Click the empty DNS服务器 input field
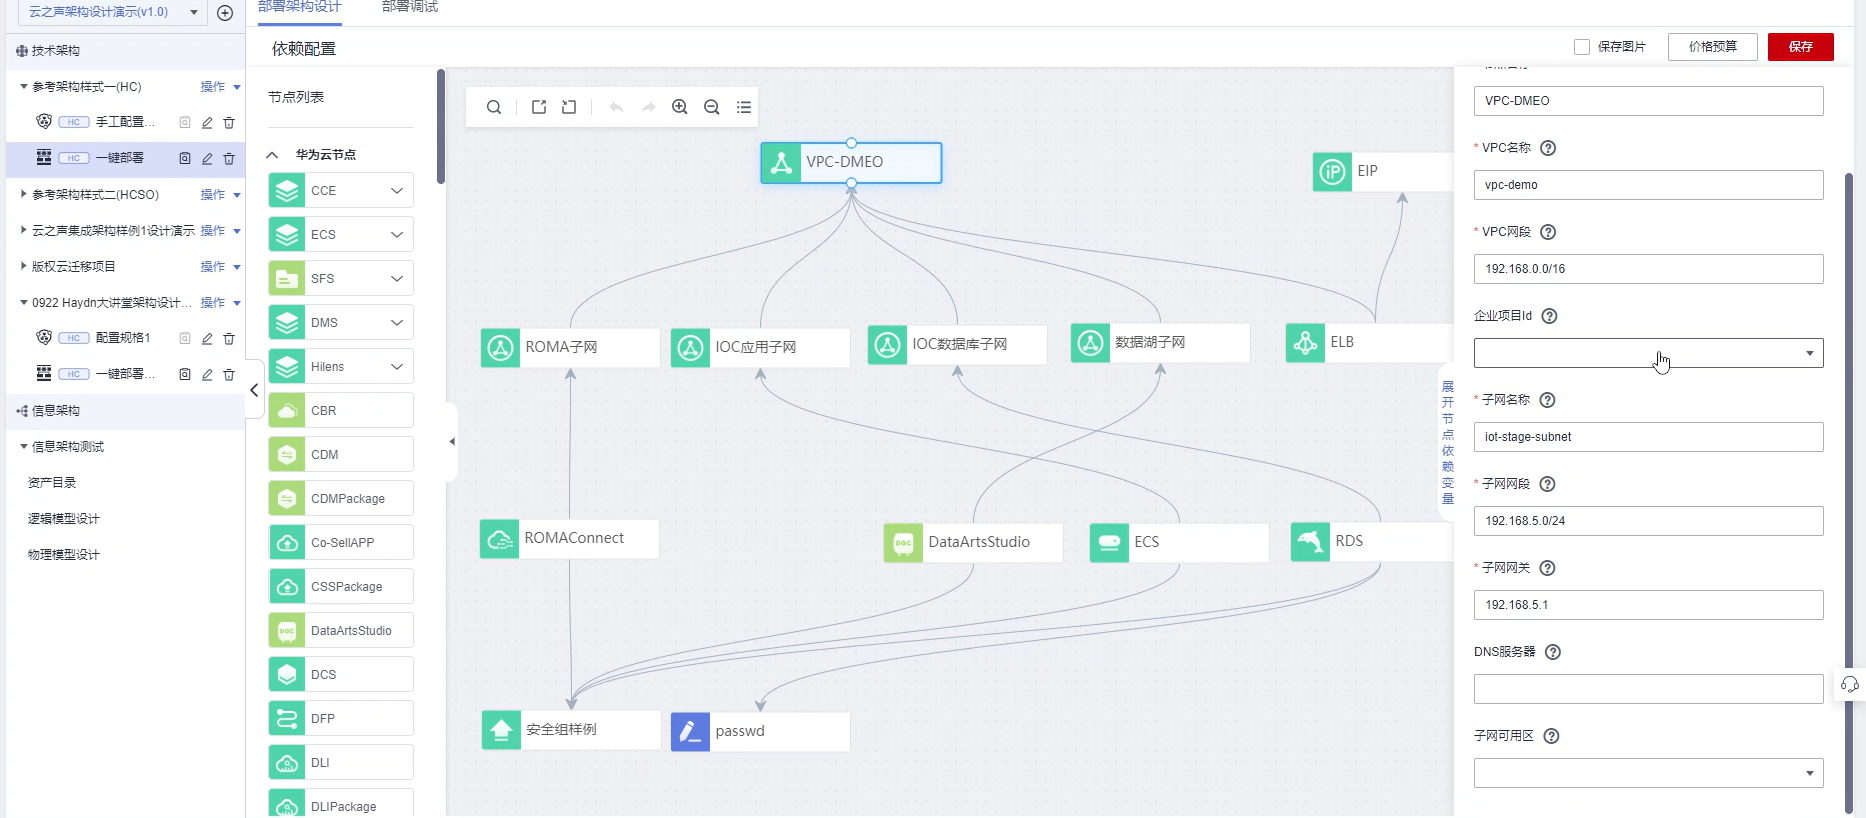 point(1648,689)
